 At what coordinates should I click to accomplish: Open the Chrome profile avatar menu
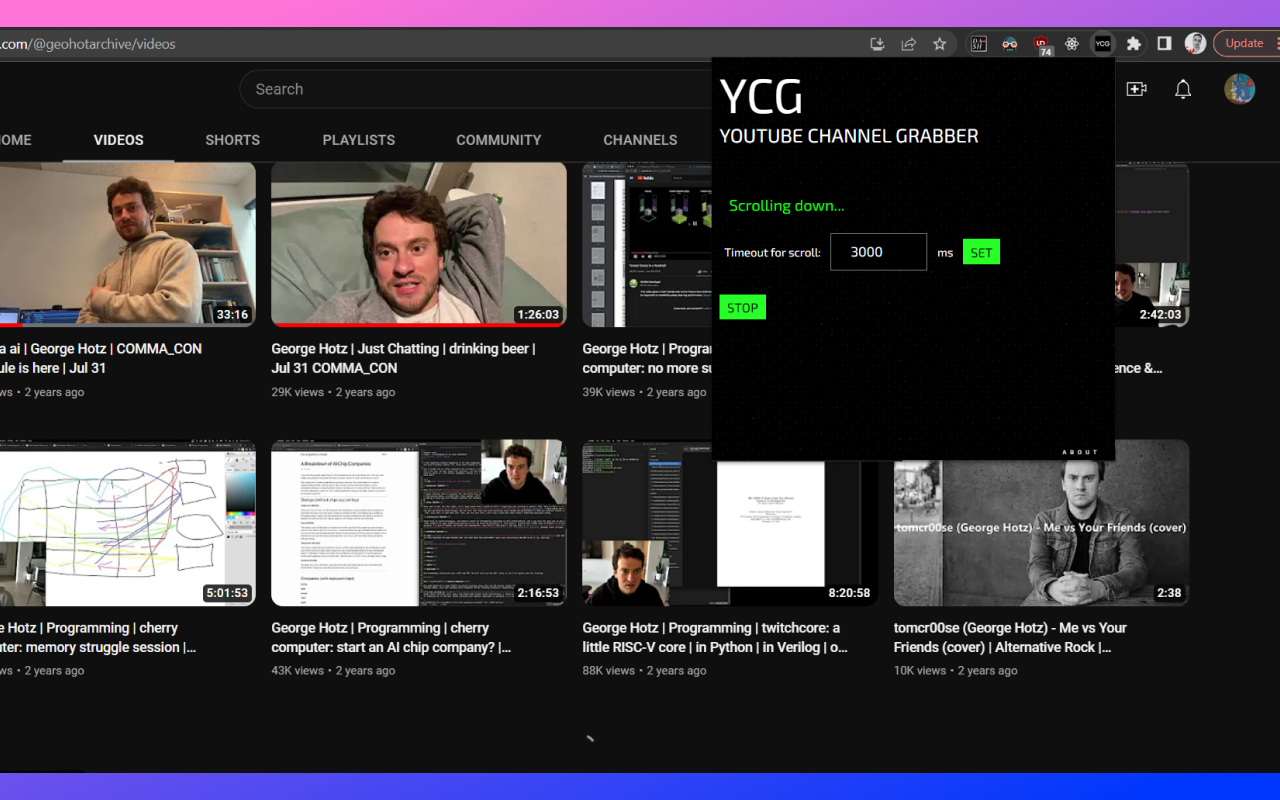[x=1195, y=44]
